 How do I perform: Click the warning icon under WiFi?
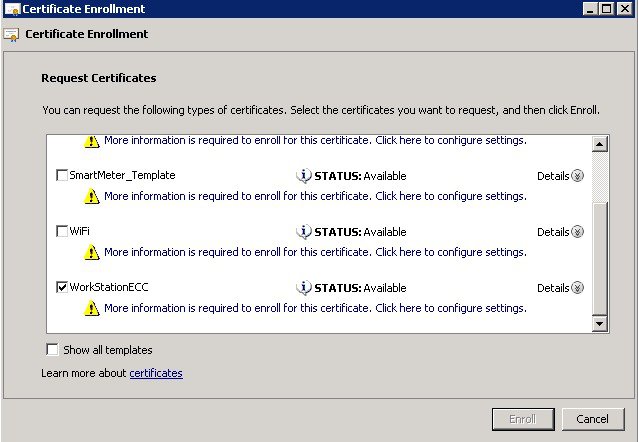pos(92,252)
